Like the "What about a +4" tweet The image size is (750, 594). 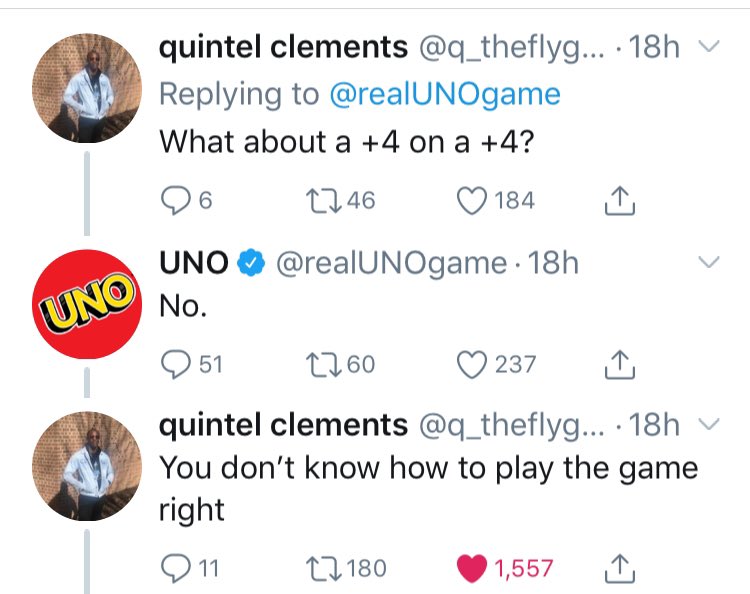coord(471,201)
